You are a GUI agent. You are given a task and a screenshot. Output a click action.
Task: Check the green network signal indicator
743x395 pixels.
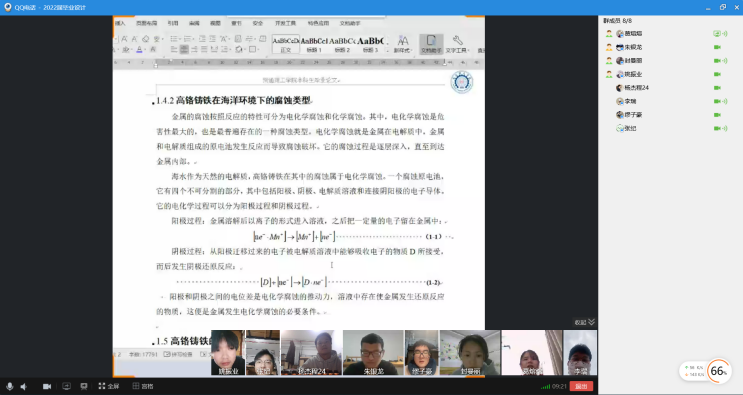click(x=545, y=387)
